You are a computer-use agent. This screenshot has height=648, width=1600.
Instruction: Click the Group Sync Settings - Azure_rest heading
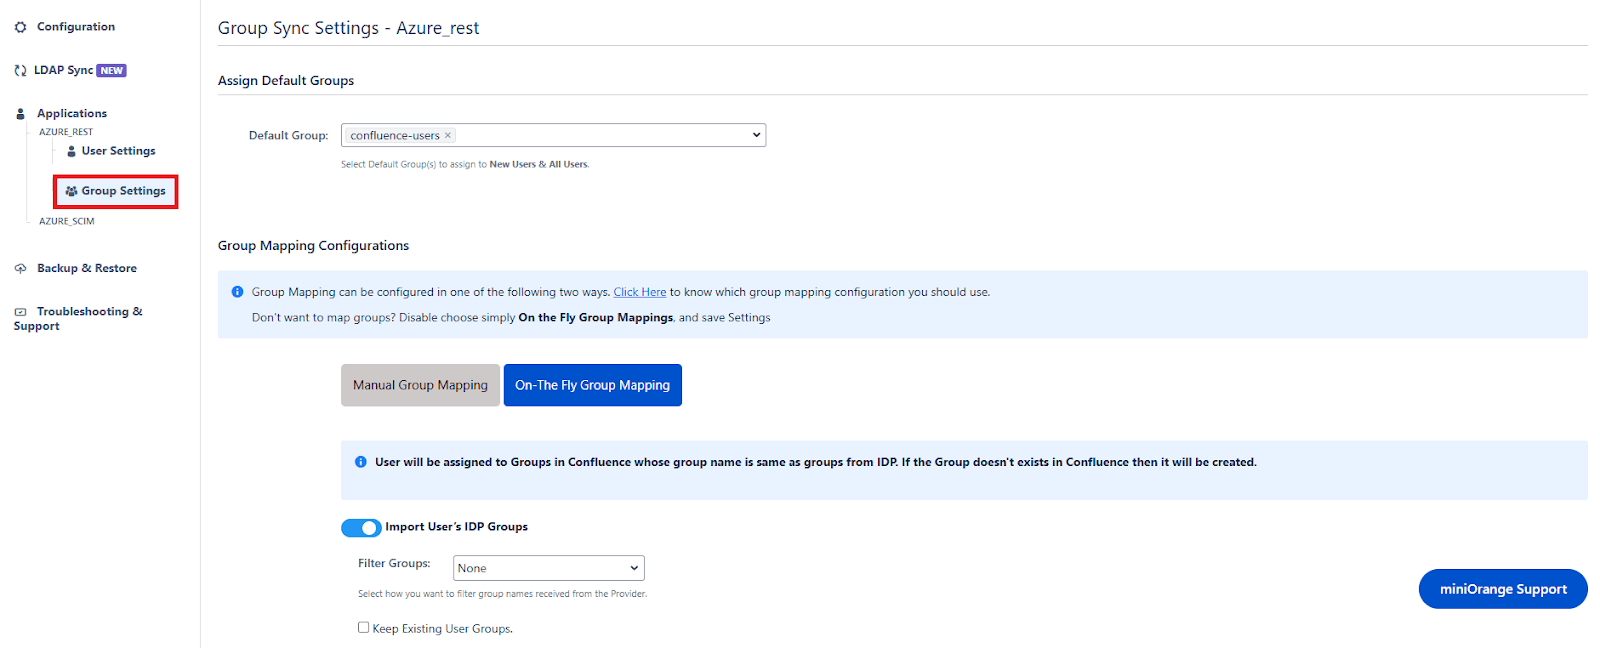click(x=348, y=28)
